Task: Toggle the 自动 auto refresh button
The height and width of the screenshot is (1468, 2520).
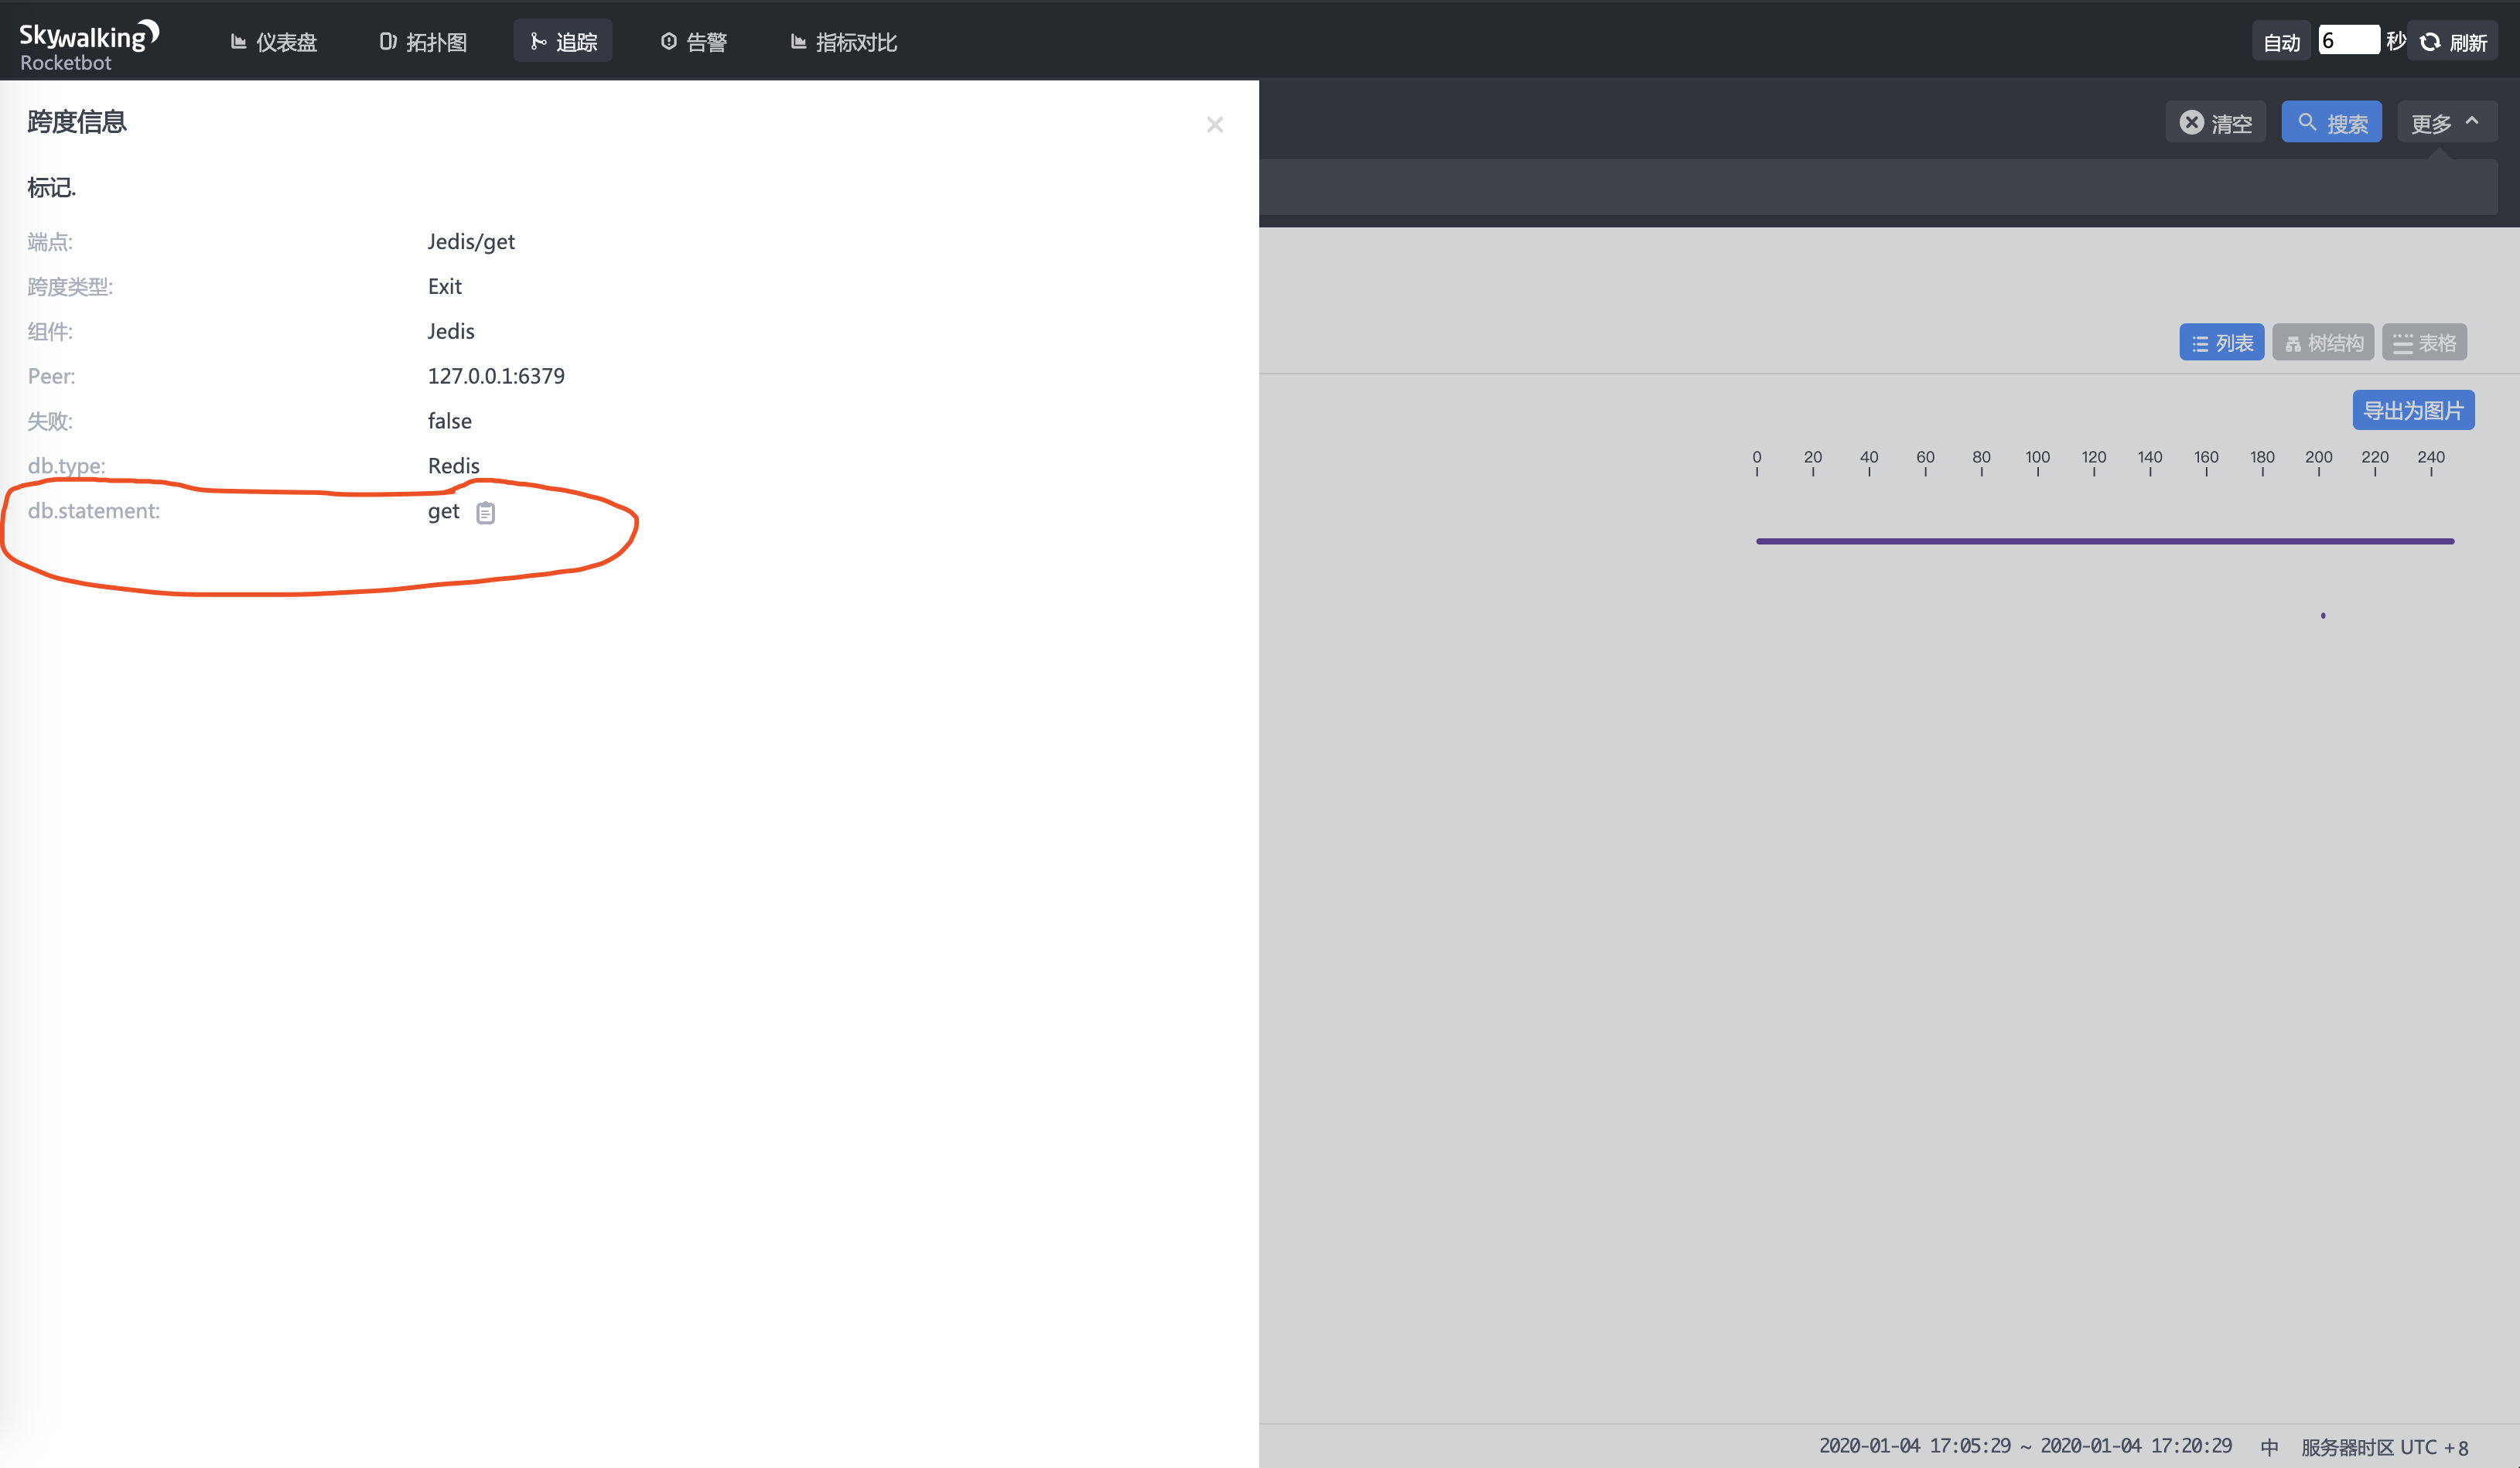Action: (2280, 42)
